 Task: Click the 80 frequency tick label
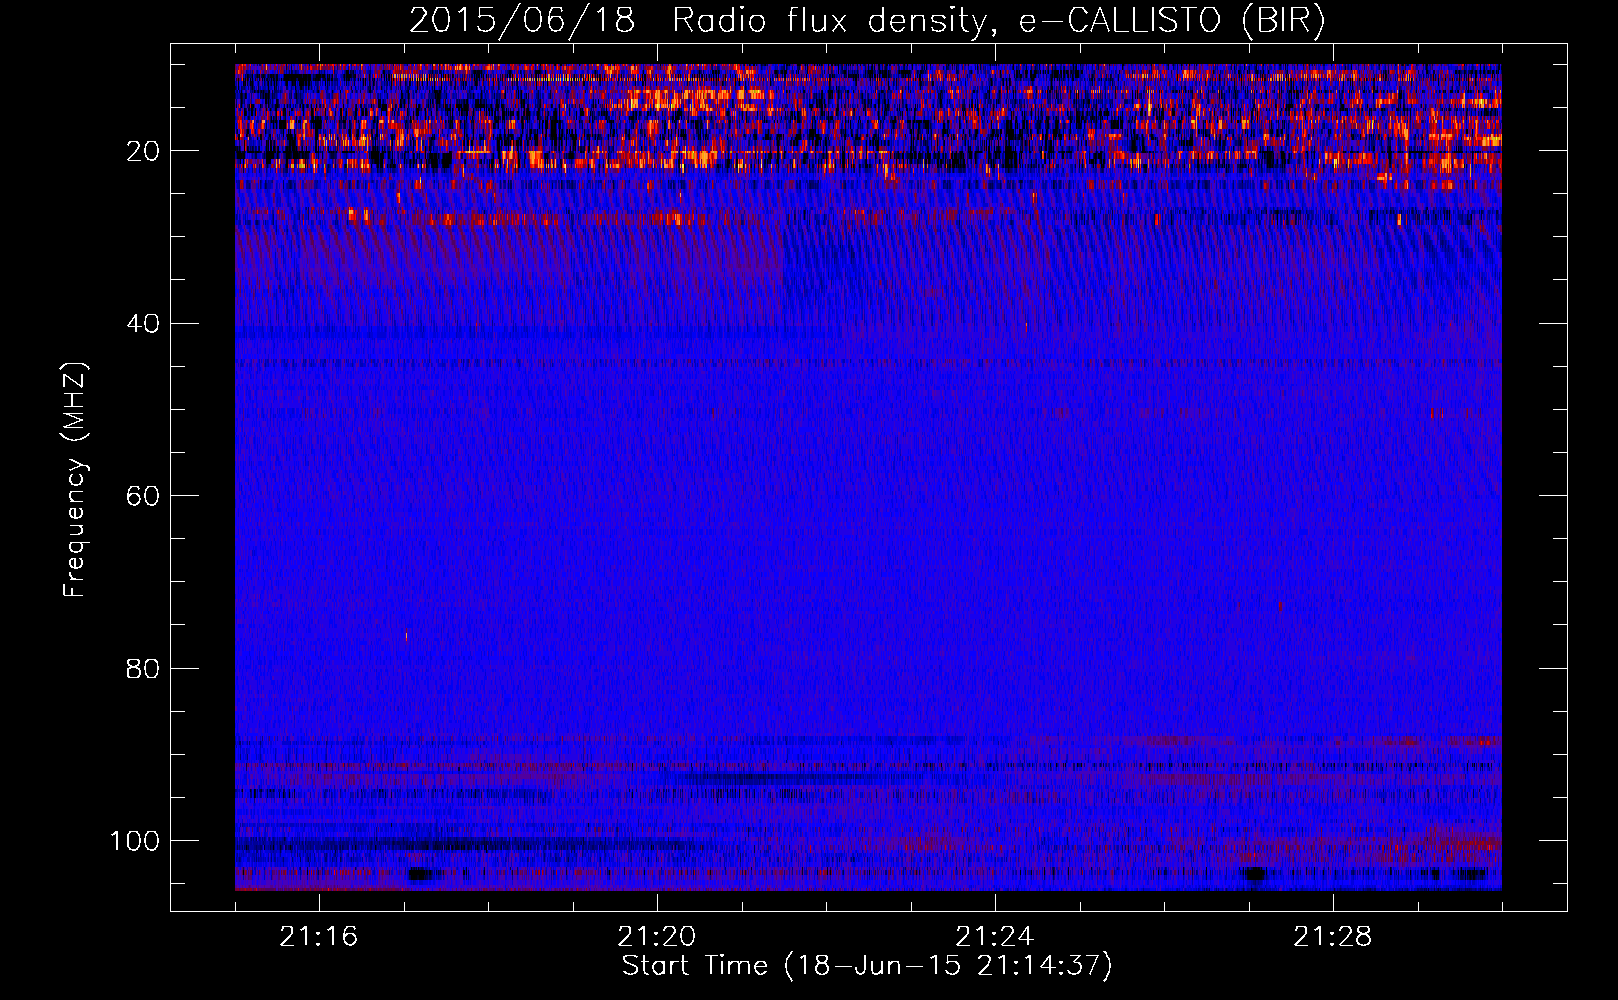click(x=143, y=669)
